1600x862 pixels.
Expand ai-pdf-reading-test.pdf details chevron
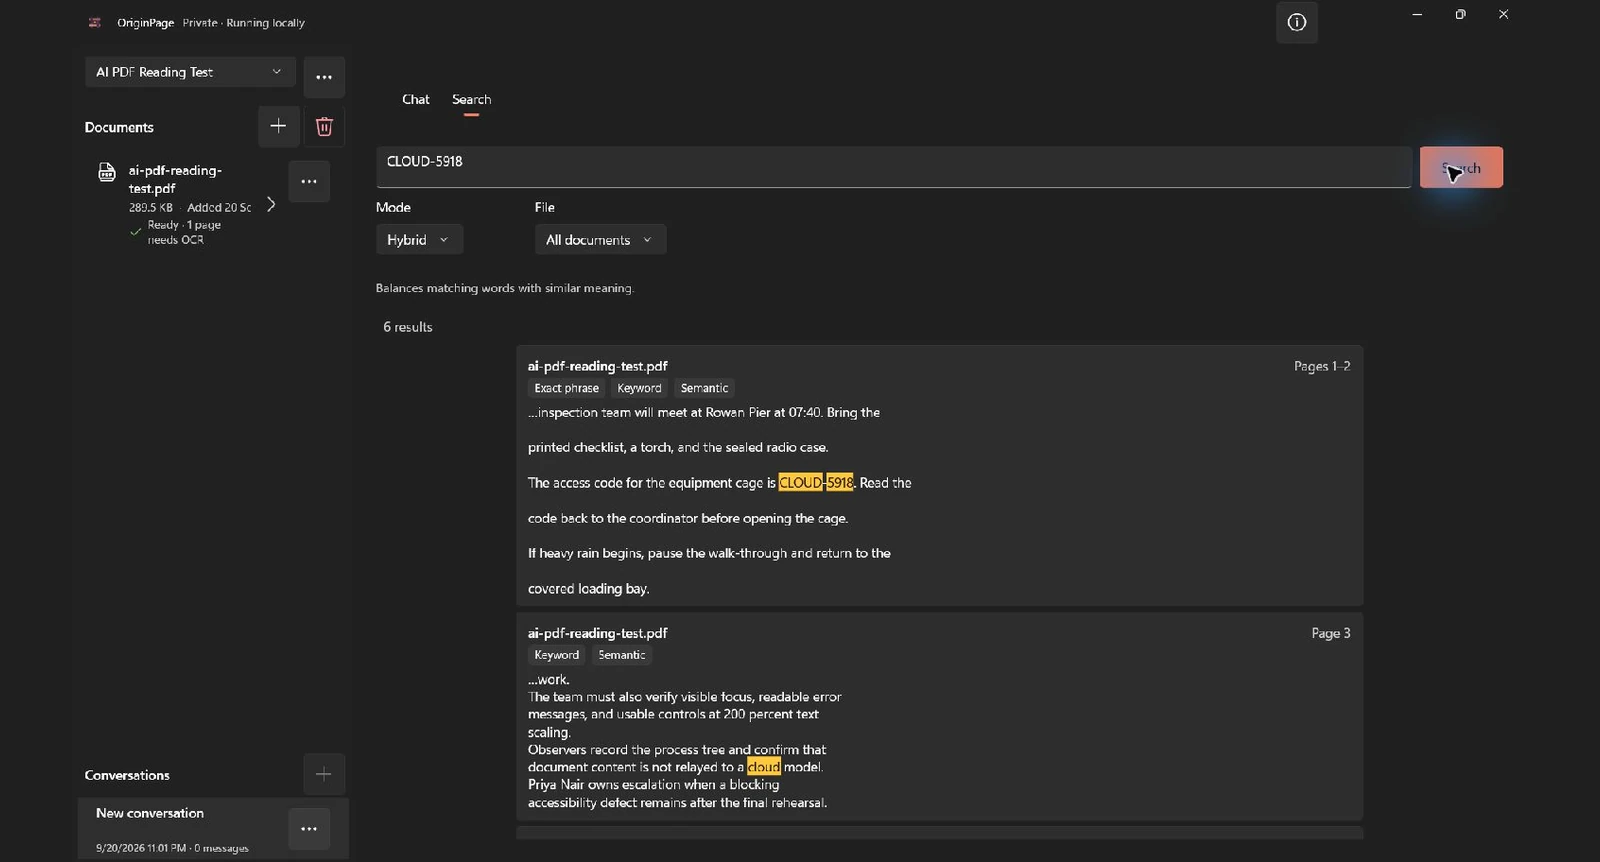click(x=271, y=204)
